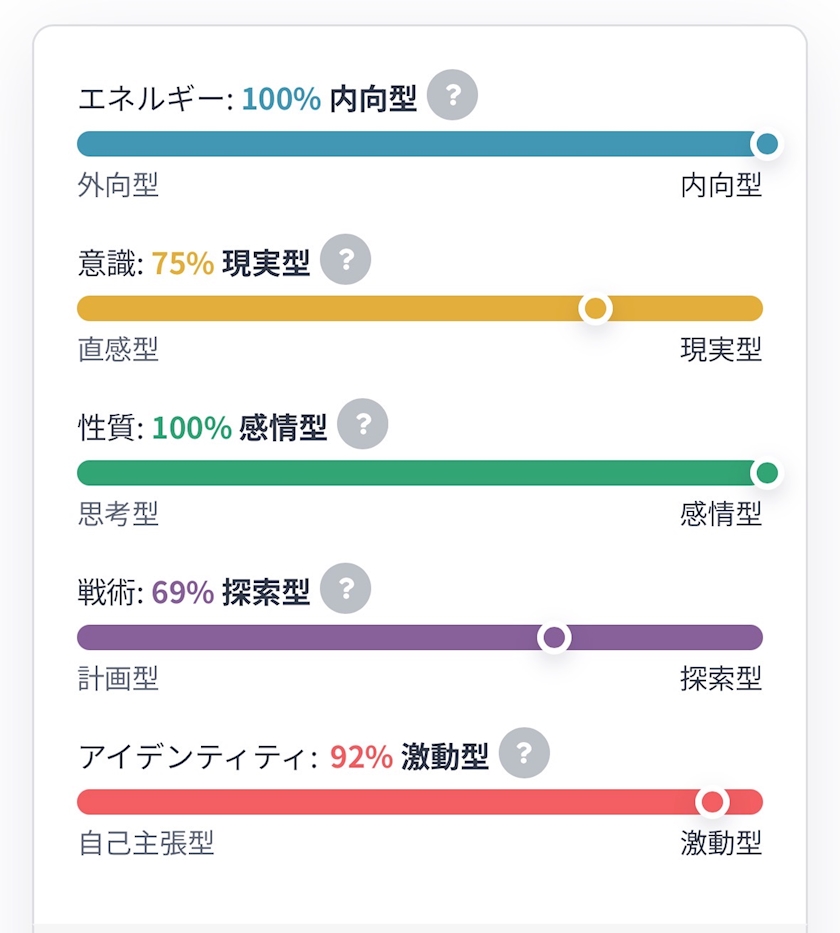Open the help icon beside 意識 現実型
Viewport: 840px width, 933px height.
click(x=346, y=259)
